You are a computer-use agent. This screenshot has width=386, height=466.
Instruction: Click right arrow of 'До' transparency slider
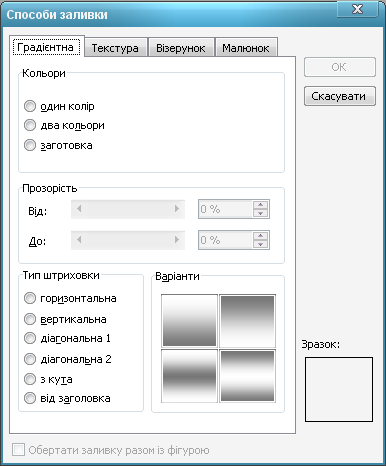[177, 240]
